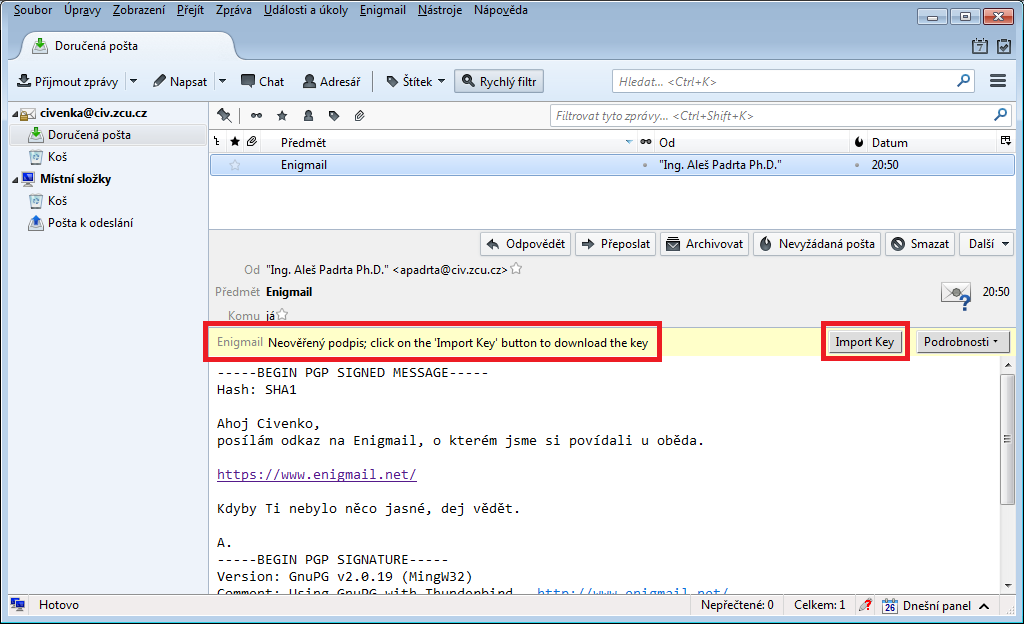Open the Podrobnosti details dropdown
This screenshot has width=1024, height=624.
click(x=963, y=342)
